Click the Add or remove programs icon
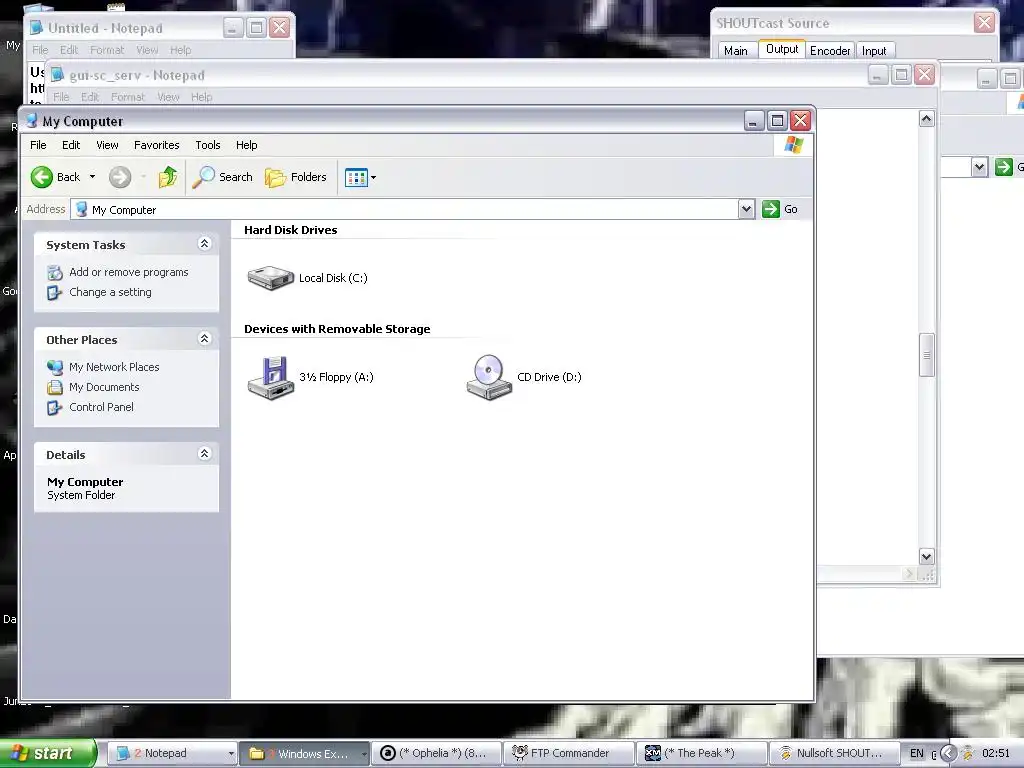 (x=55, y=273)
